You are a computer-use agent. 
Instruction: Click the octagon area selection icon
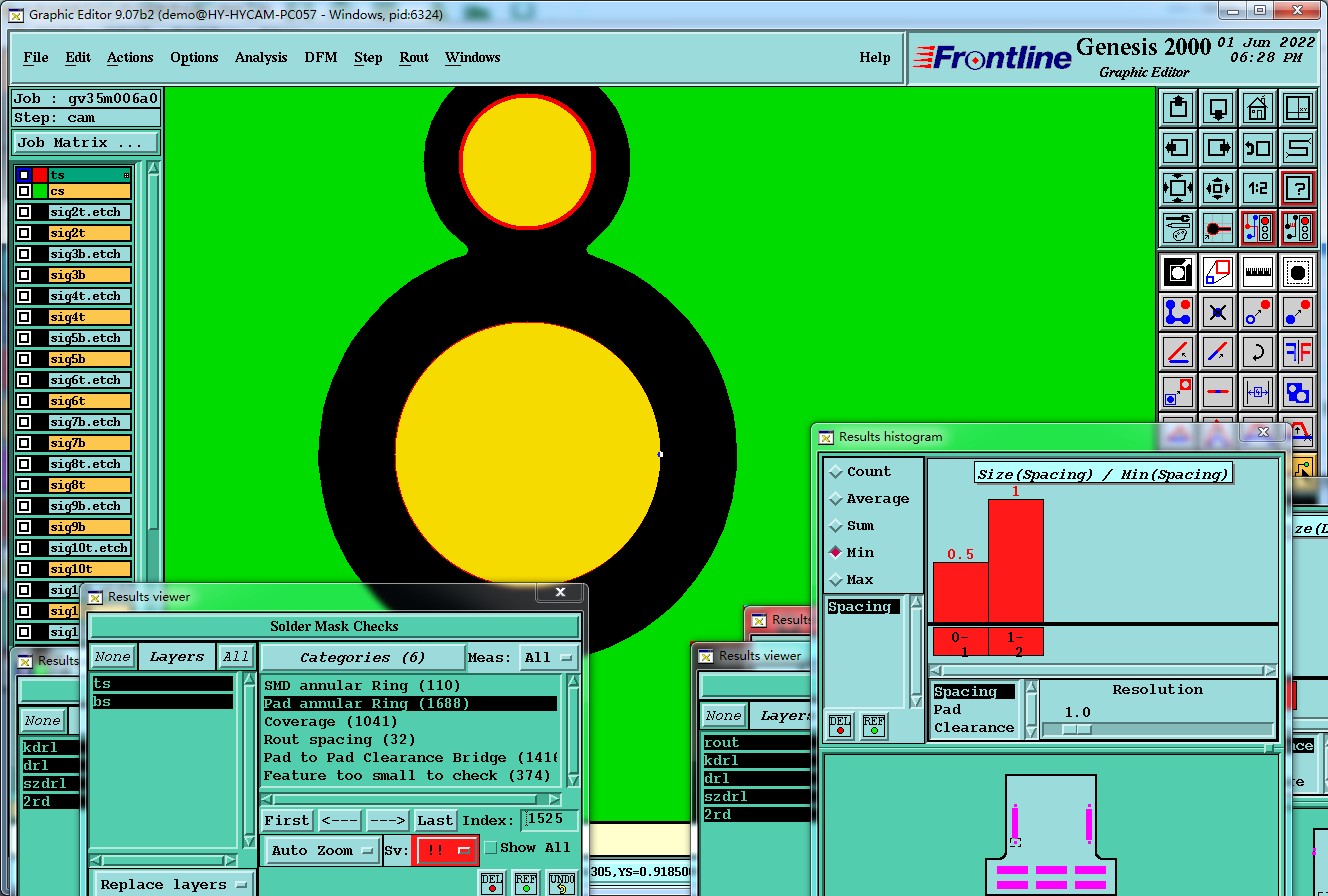(x=1298, y=271)
